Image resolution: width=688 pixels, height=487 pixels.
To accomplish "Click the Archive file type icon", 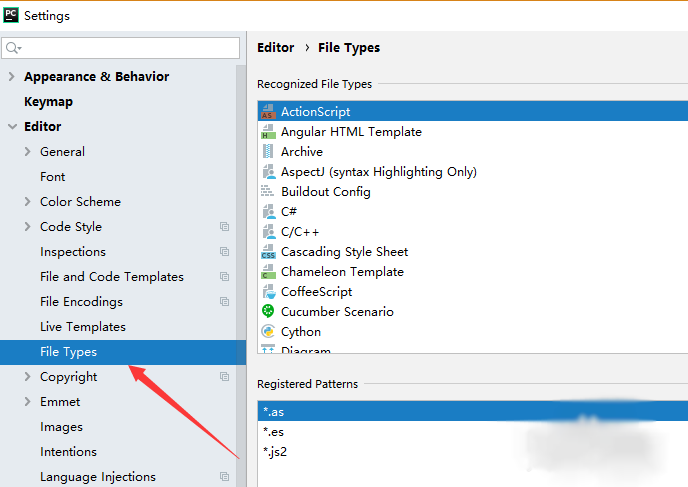I will coord(268,152).
